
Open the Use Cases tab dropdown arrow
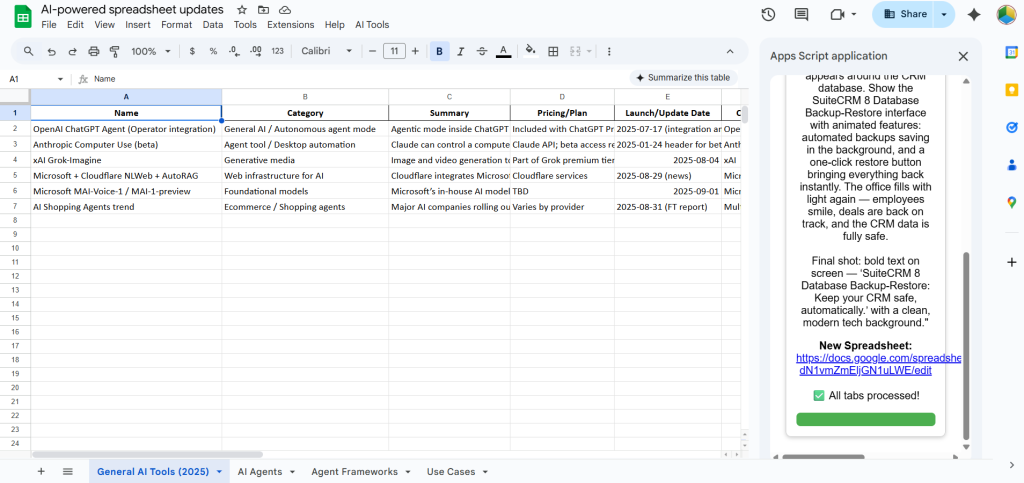485,471
